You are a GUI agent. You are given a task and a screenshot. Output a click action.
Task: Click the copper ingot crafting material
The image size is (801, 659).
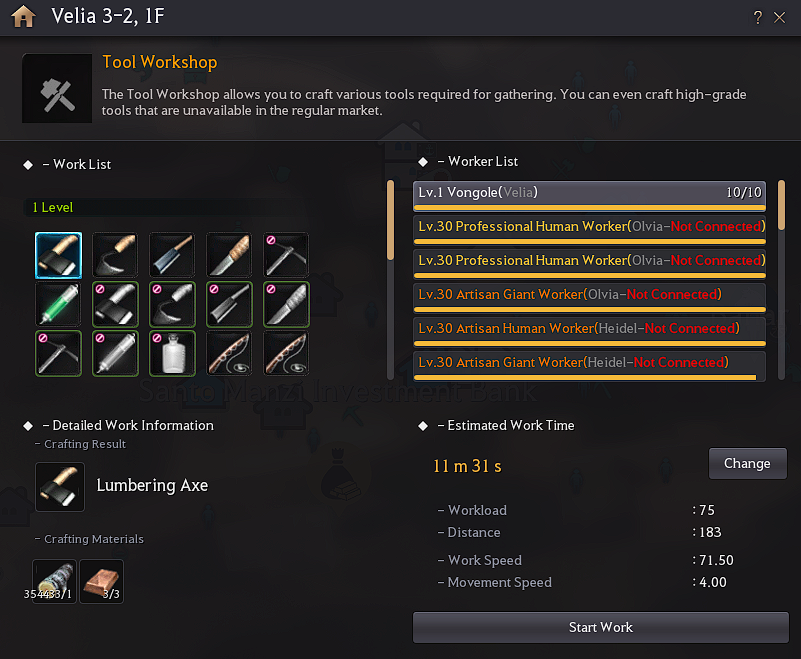click(102, 581)
